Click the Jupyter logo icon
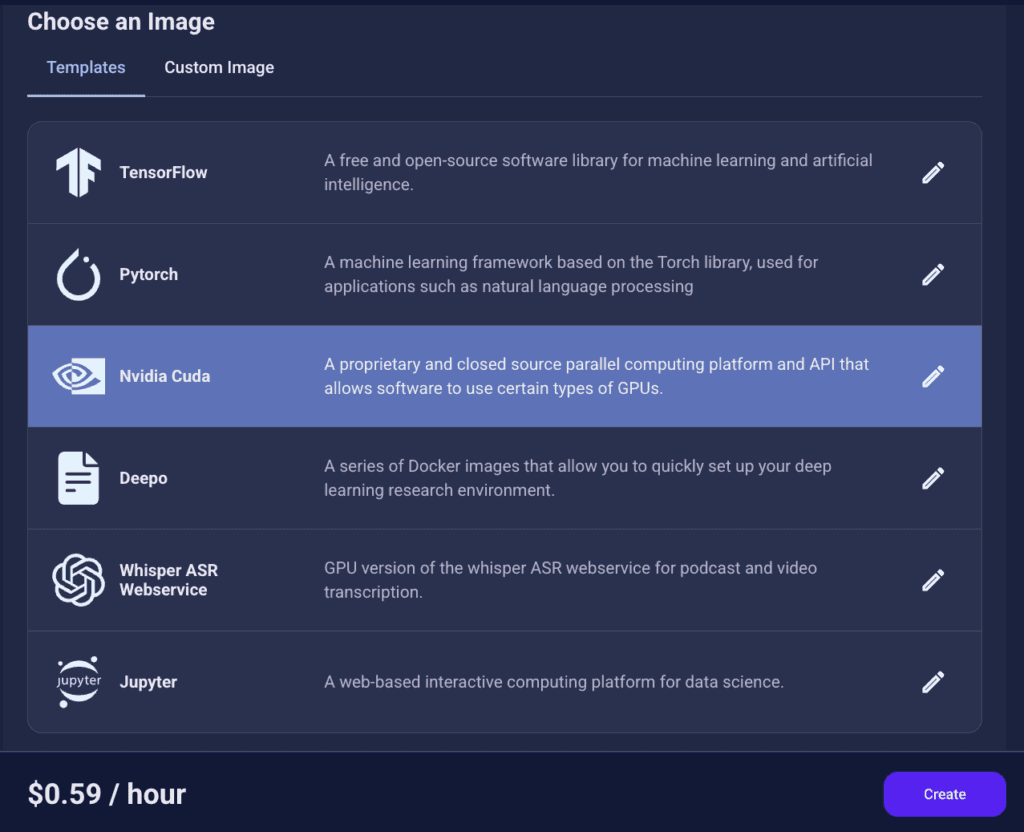1024x832 pixels. point(78,682)
